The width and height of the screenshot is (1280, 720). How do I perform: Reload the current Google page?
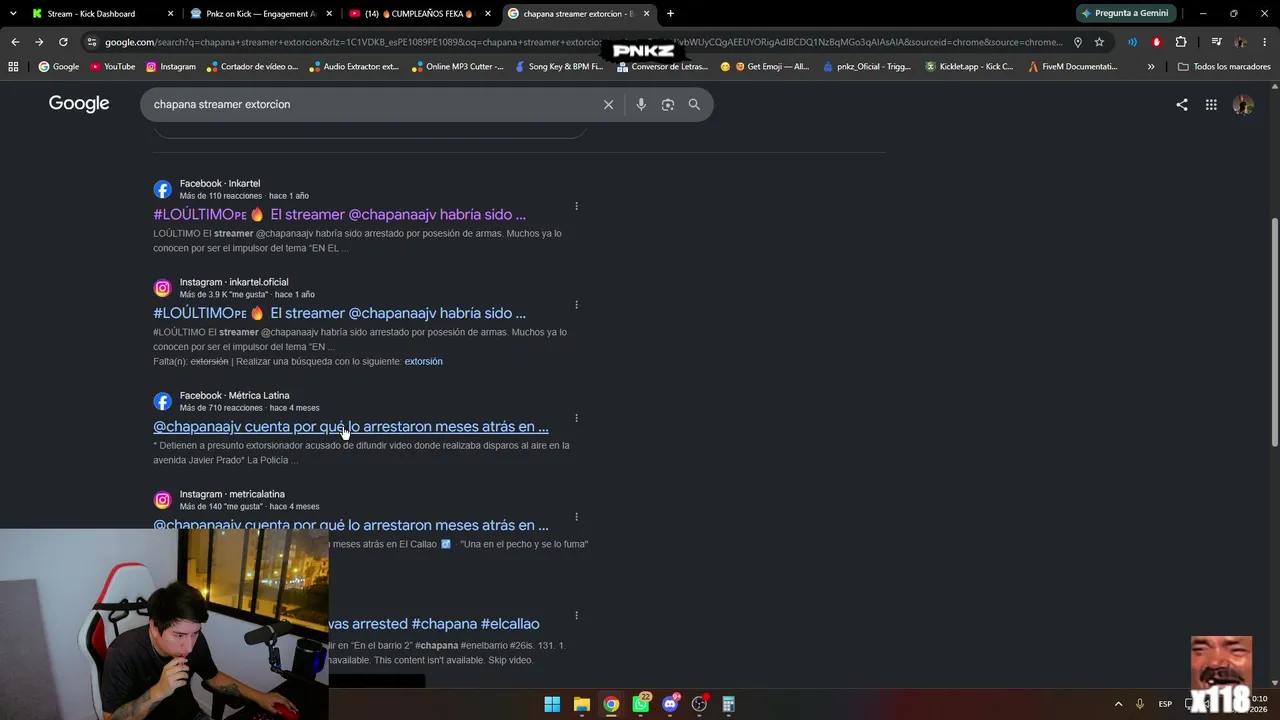63,42
